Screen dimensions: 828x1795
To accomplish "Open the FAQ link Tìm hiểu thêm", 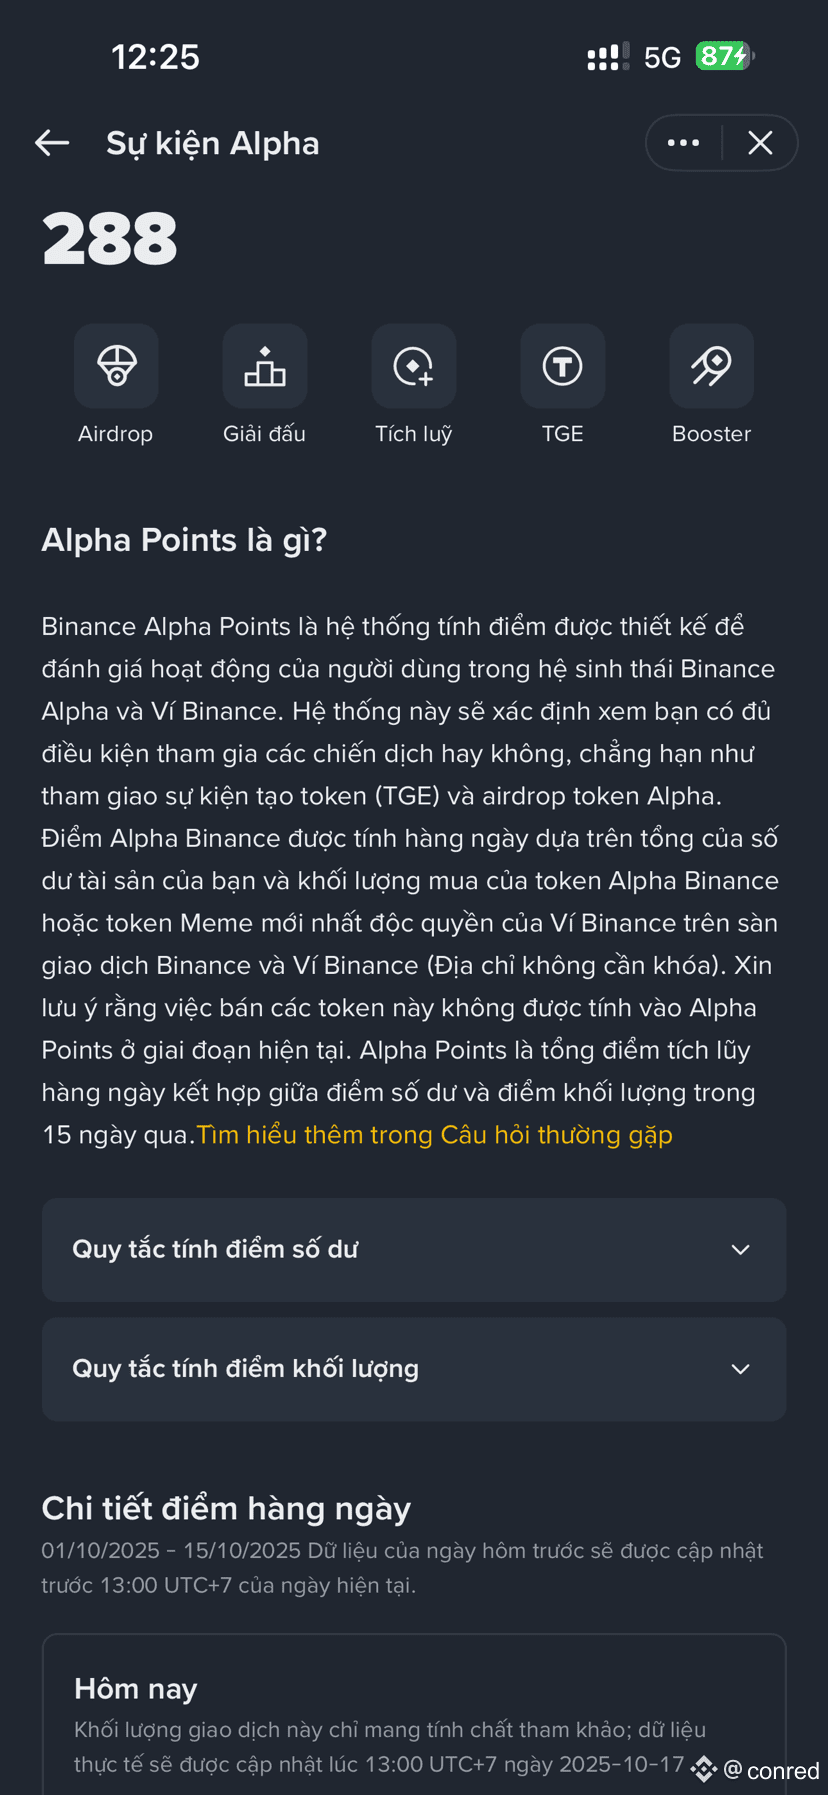I will click(x=435, y=1135).
